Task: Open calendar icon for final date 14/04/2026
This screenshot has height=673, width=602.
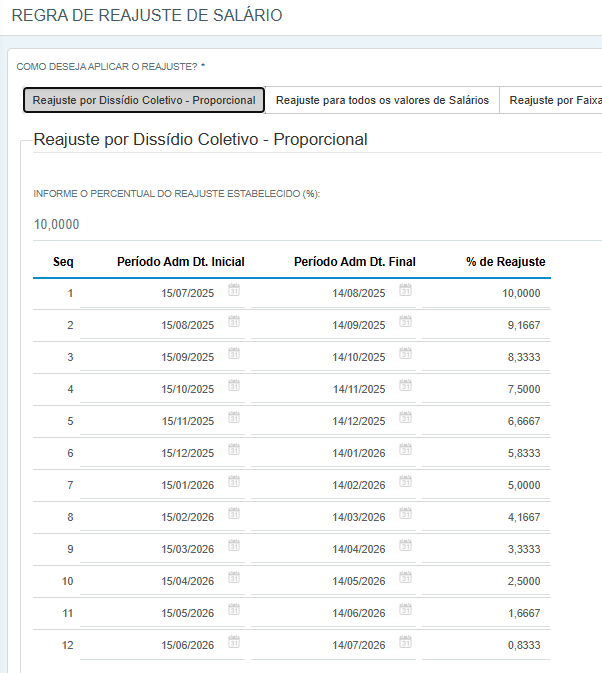Action: coord(405,546)
